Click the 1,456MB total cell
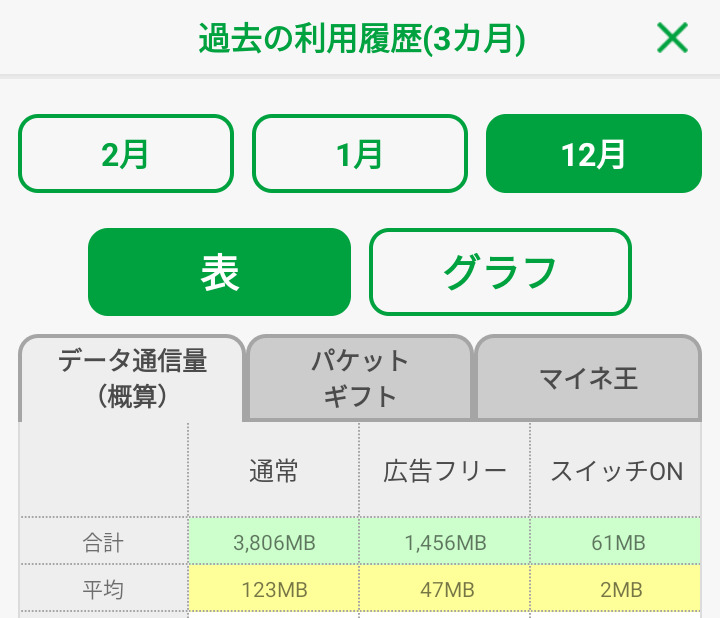 pyautogui.click(x=445, y=543)
